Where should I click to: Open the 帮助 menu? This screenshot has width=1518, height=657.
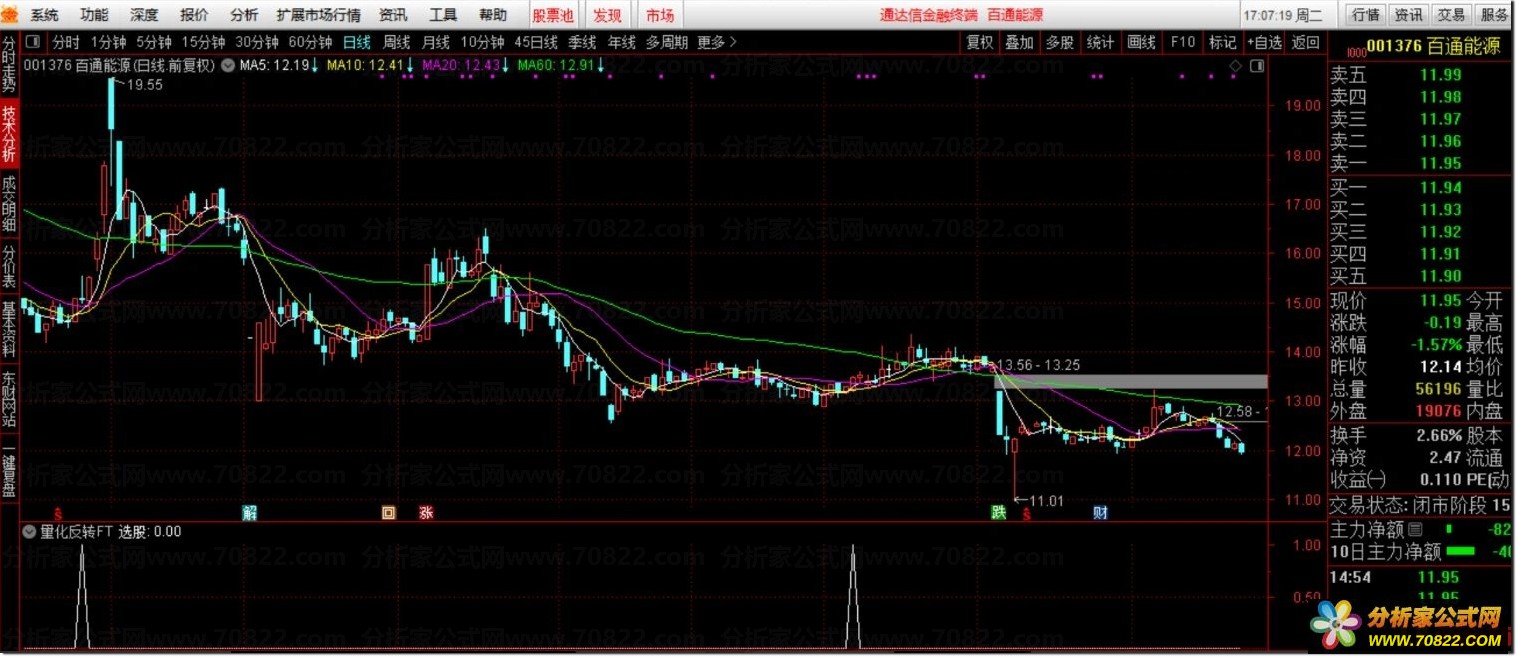coord(493,15)
